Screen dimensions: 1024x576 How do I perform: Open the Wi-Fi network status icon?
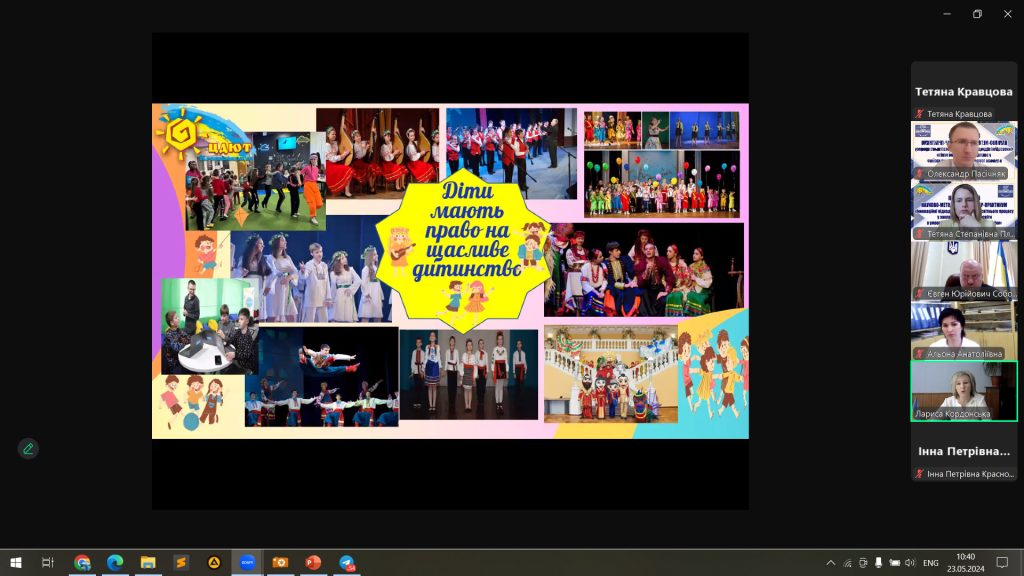847,563
